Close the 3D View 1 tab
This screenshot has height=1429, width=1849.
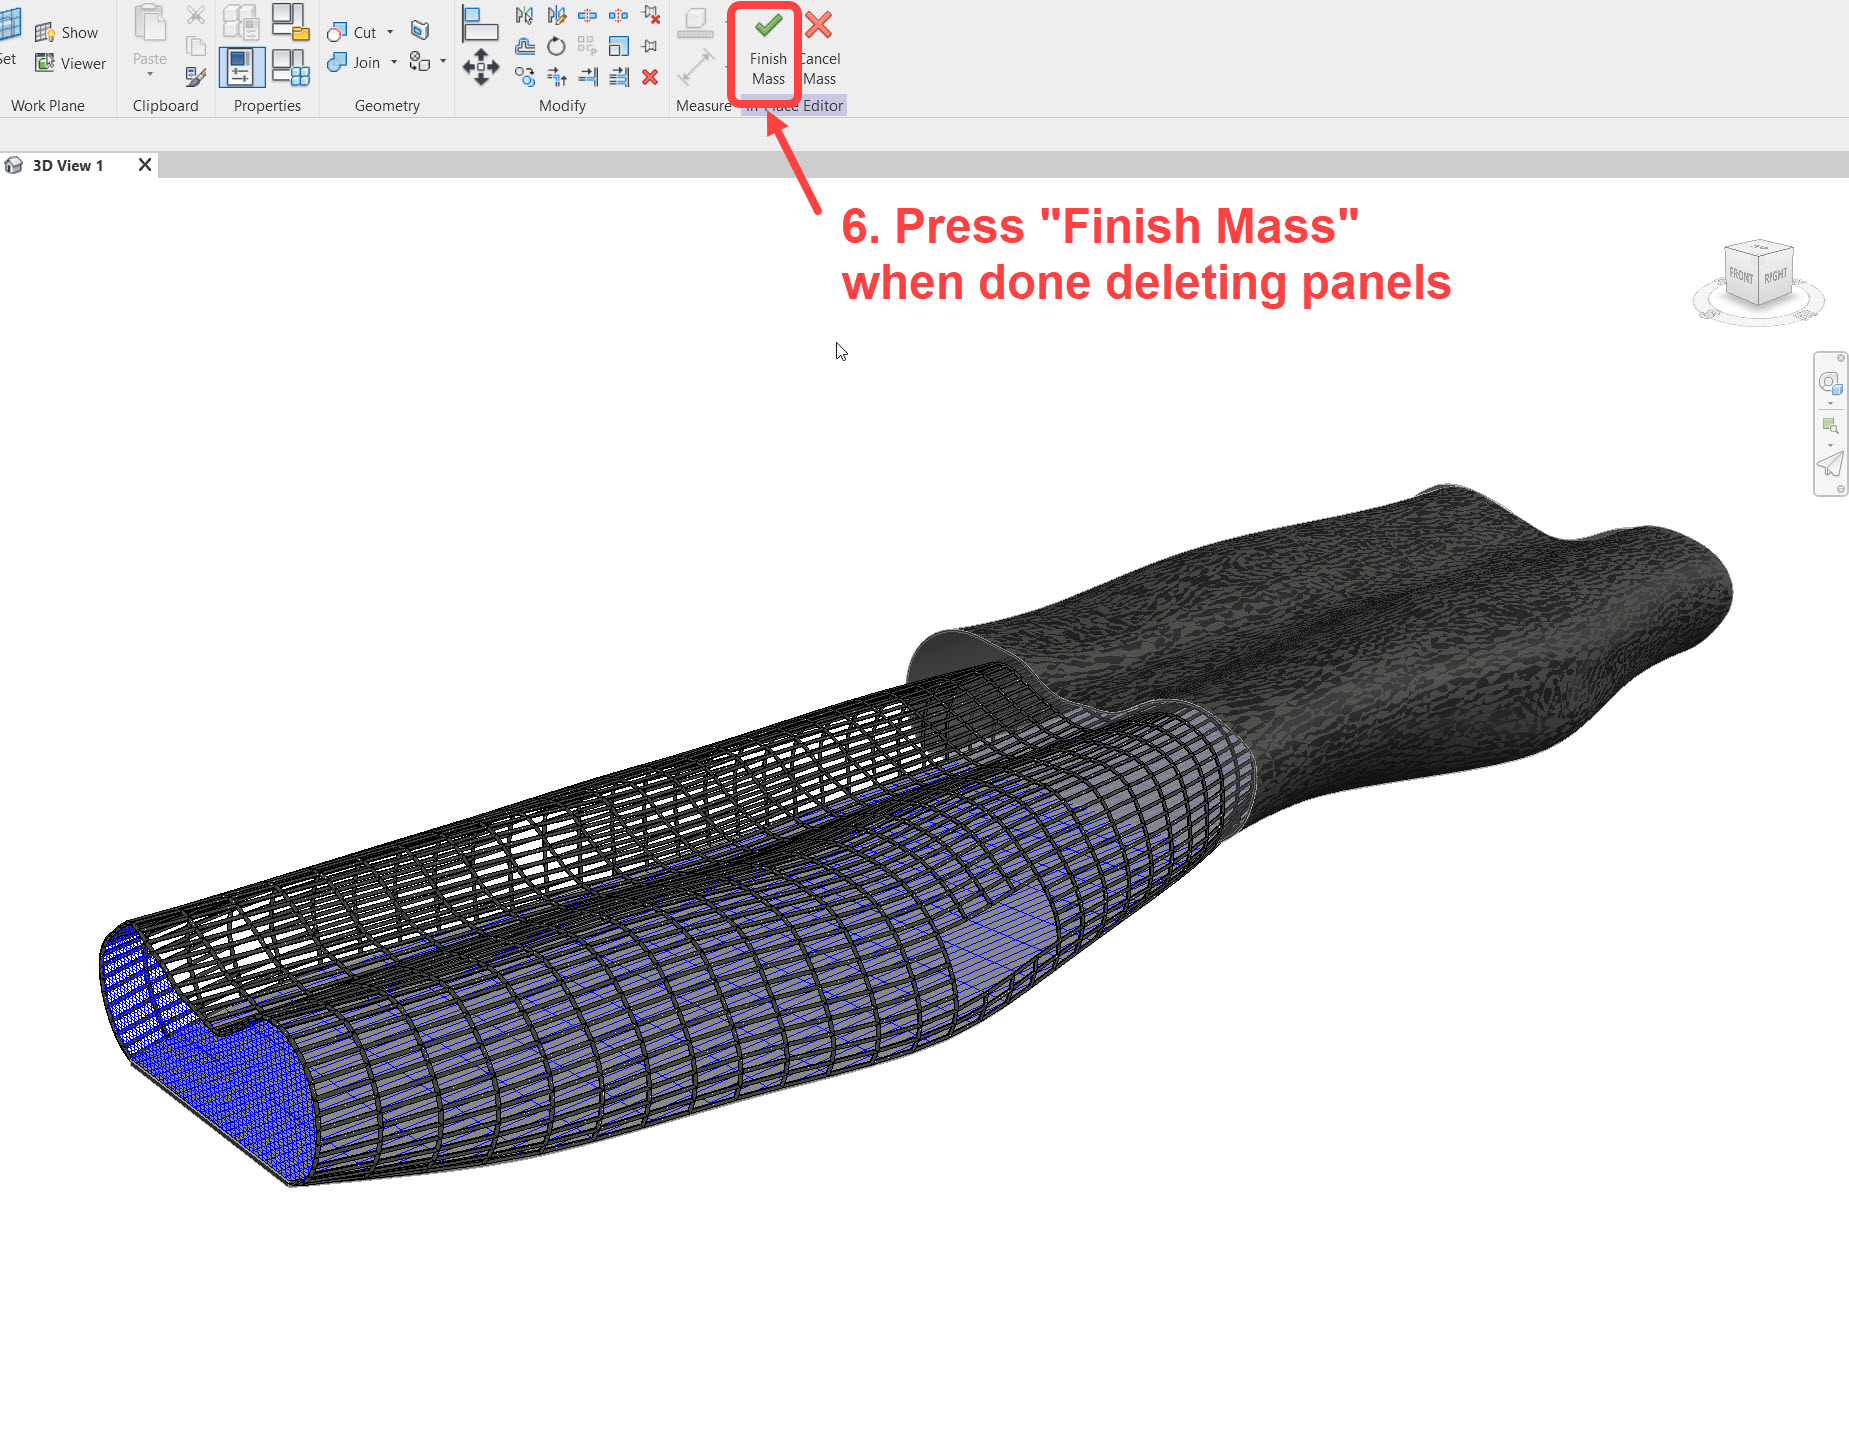(143, 165)
